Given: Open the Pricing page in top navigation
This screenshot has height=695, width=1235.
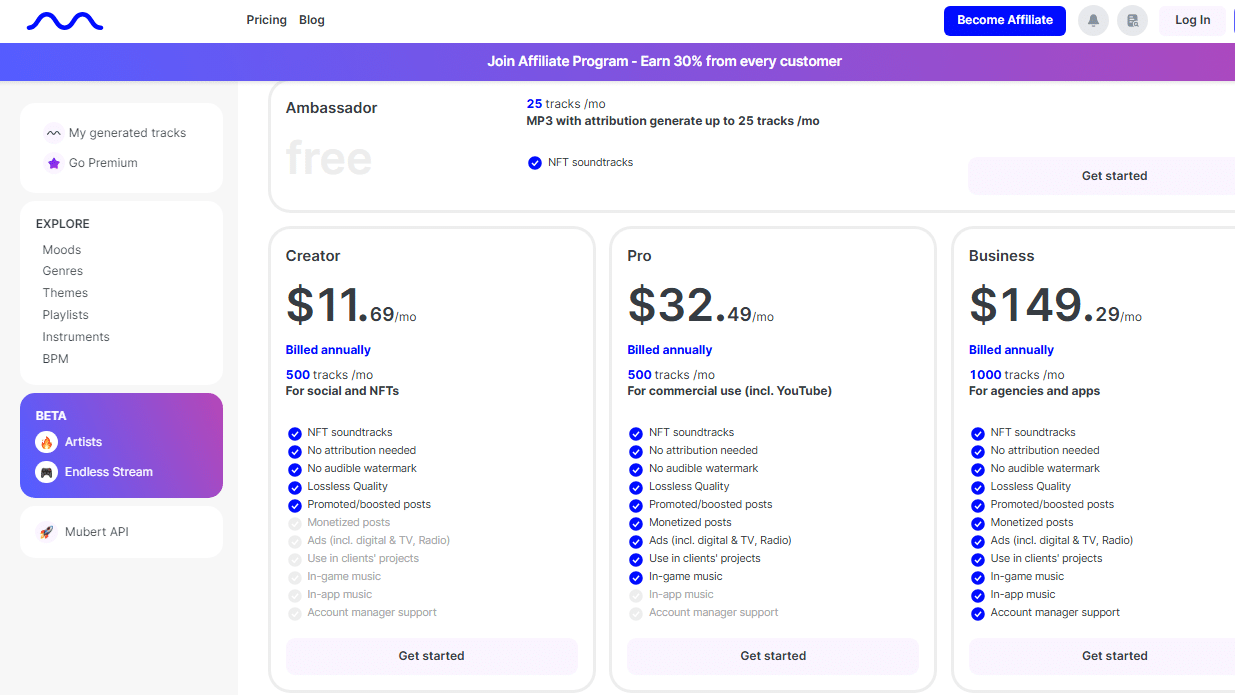Looking at the screenshot, I should click(x=266, y=20).
